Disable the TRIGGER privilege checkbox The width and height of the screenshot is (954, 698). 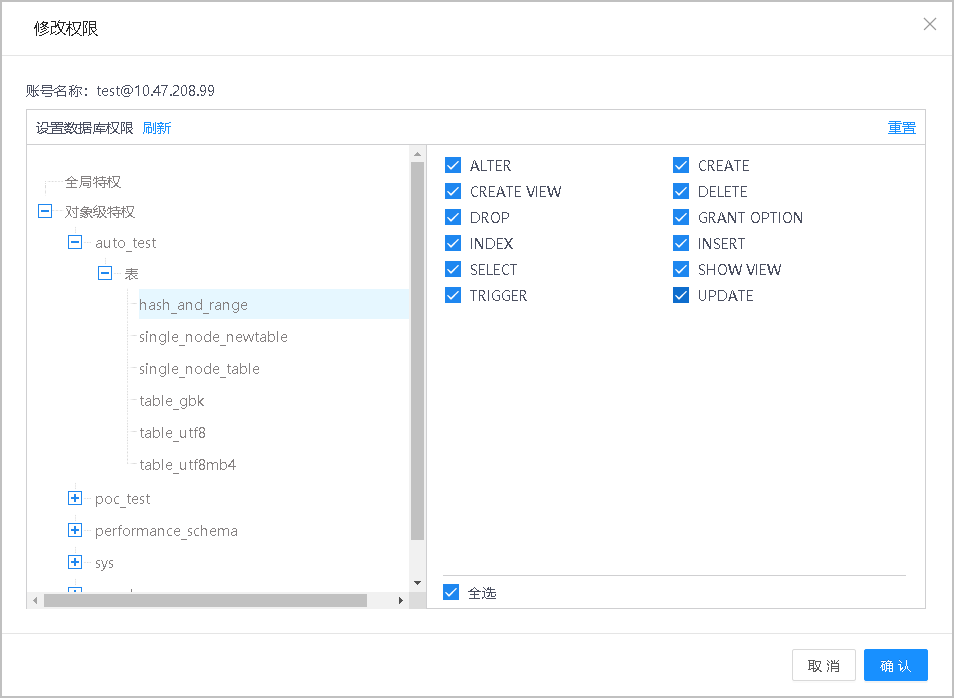tap(453, 296)
